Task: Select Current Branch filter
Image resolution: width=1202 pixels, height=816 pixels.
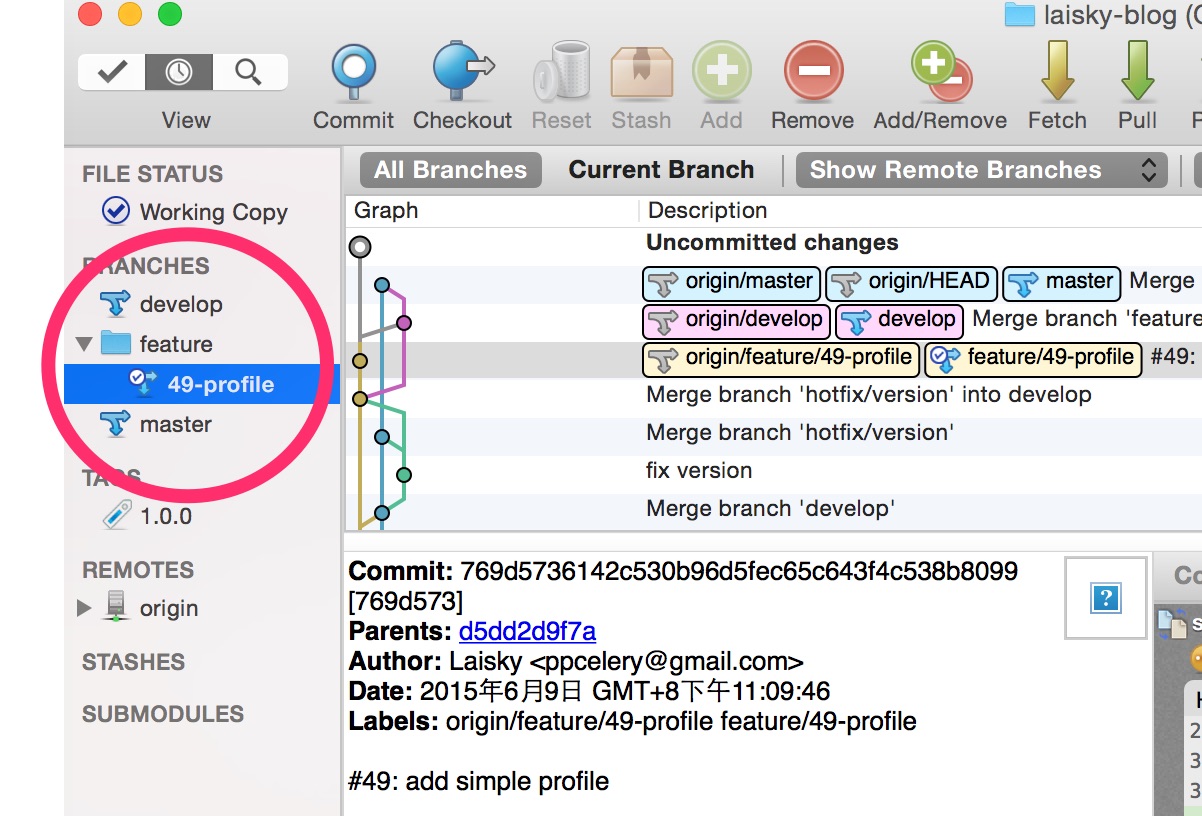Action: tap(661, 170)
